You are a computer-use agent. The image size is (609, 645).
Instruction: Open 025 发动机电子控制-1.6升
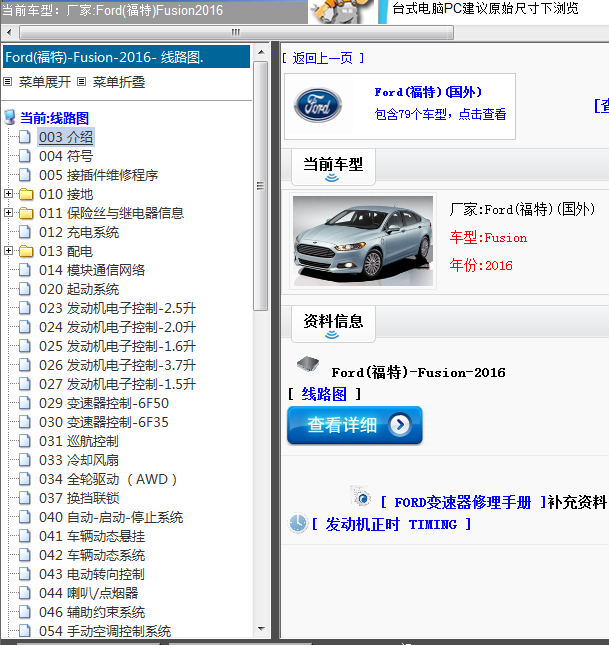pyautogui.click(x=117, y=346)
